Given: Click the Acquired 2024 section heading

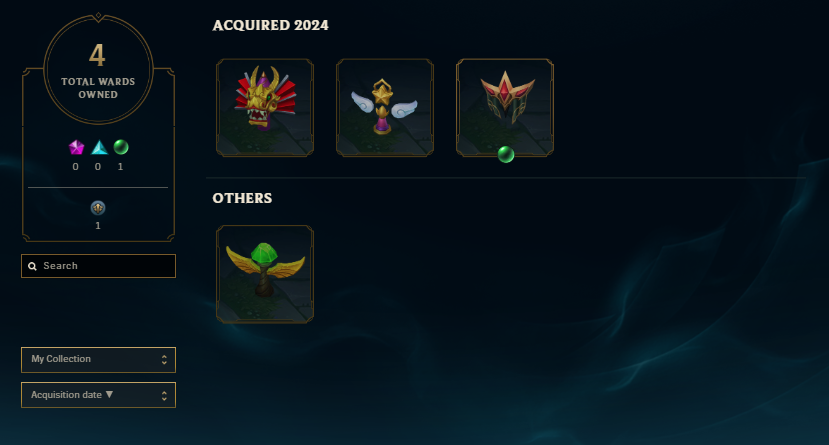Looking at the screenshot, I should coord(270,25).
